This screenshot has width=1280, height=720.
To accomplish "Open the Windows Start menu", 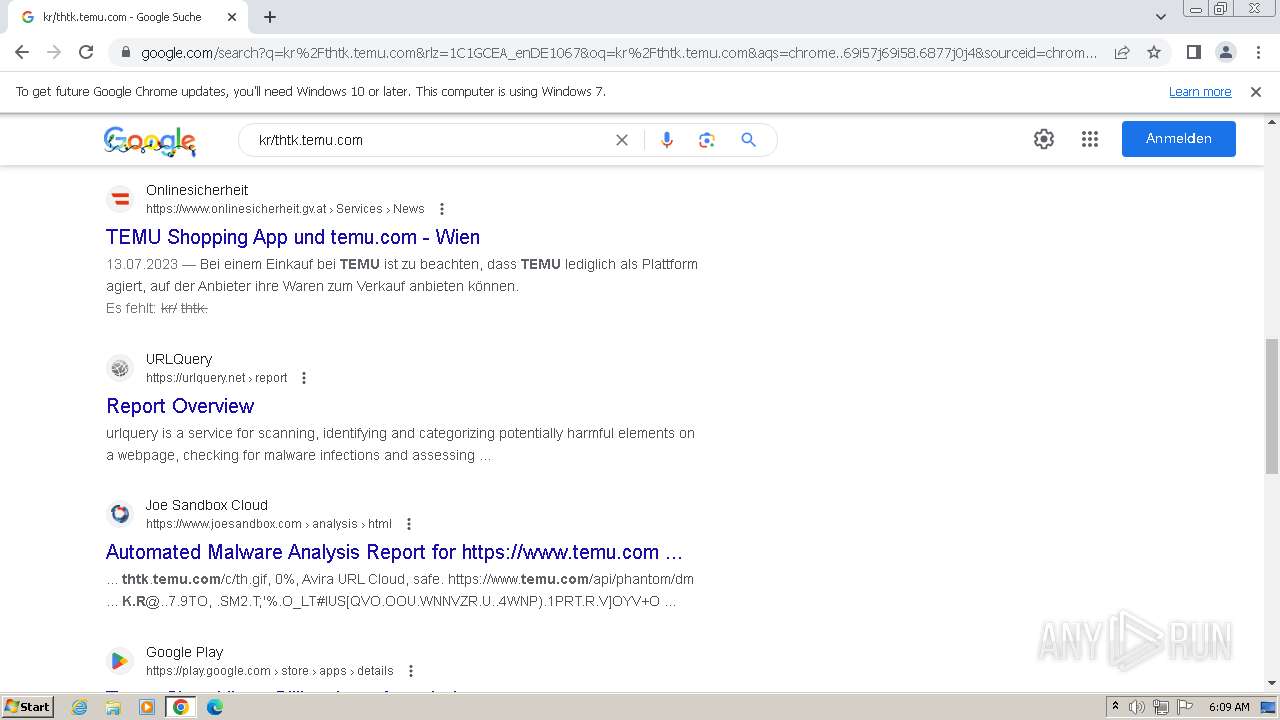I will tap(28, 707).
